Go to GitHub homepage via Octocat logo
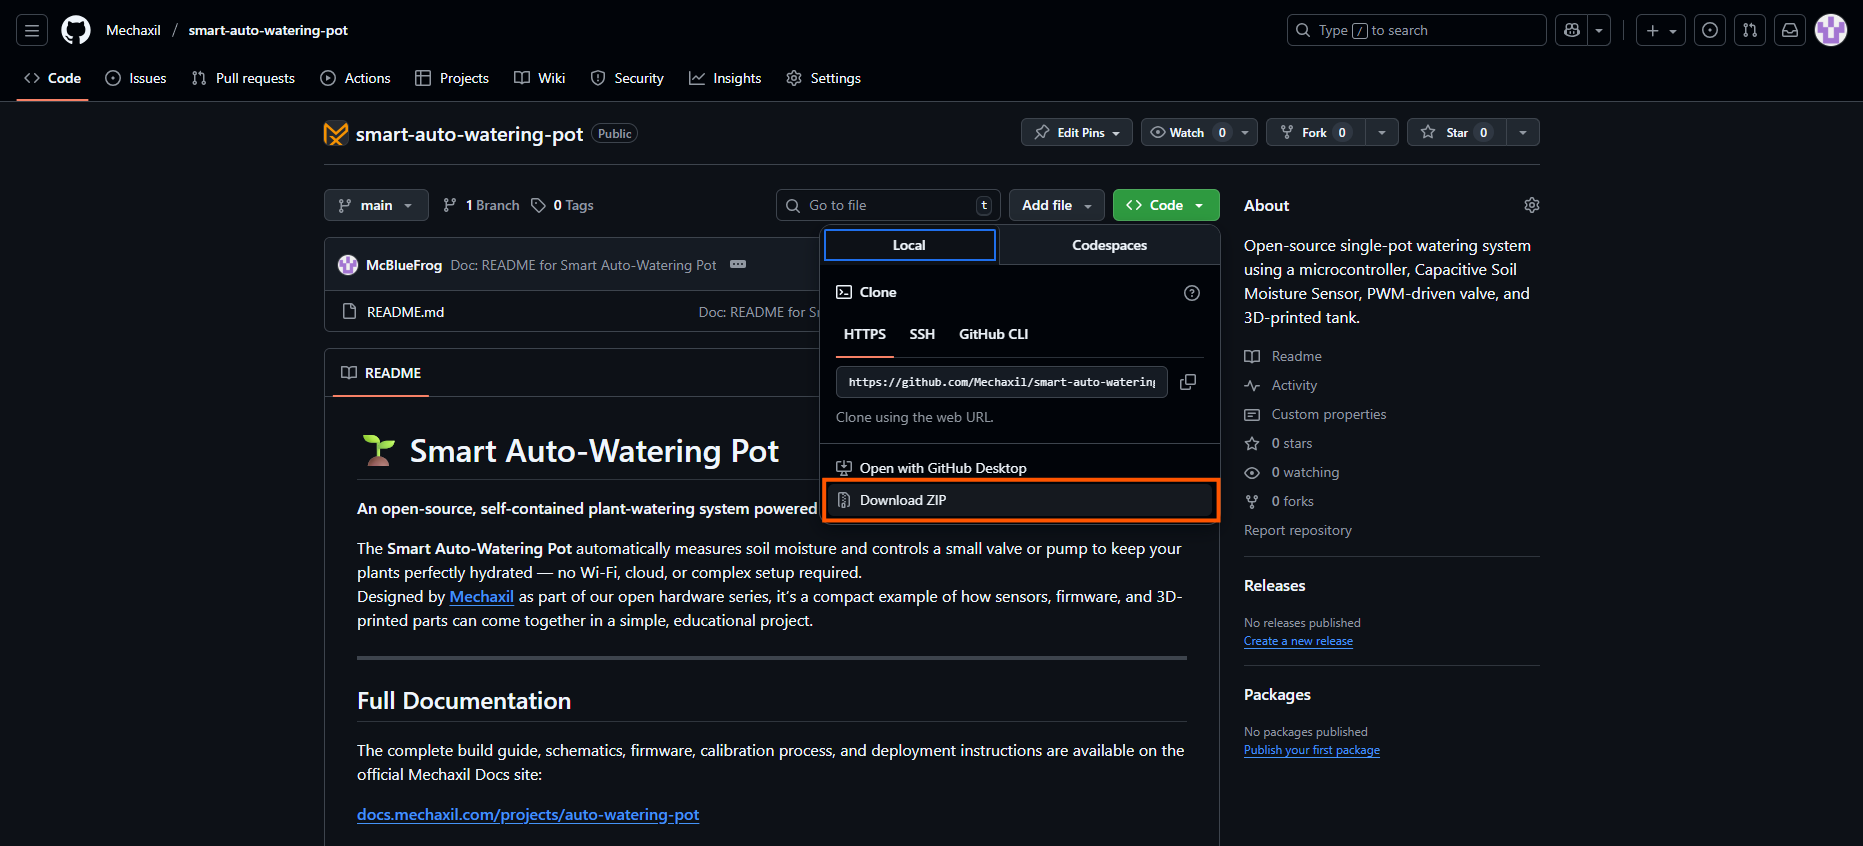The height and width of the screenshot is (846, 1863). 76,30
